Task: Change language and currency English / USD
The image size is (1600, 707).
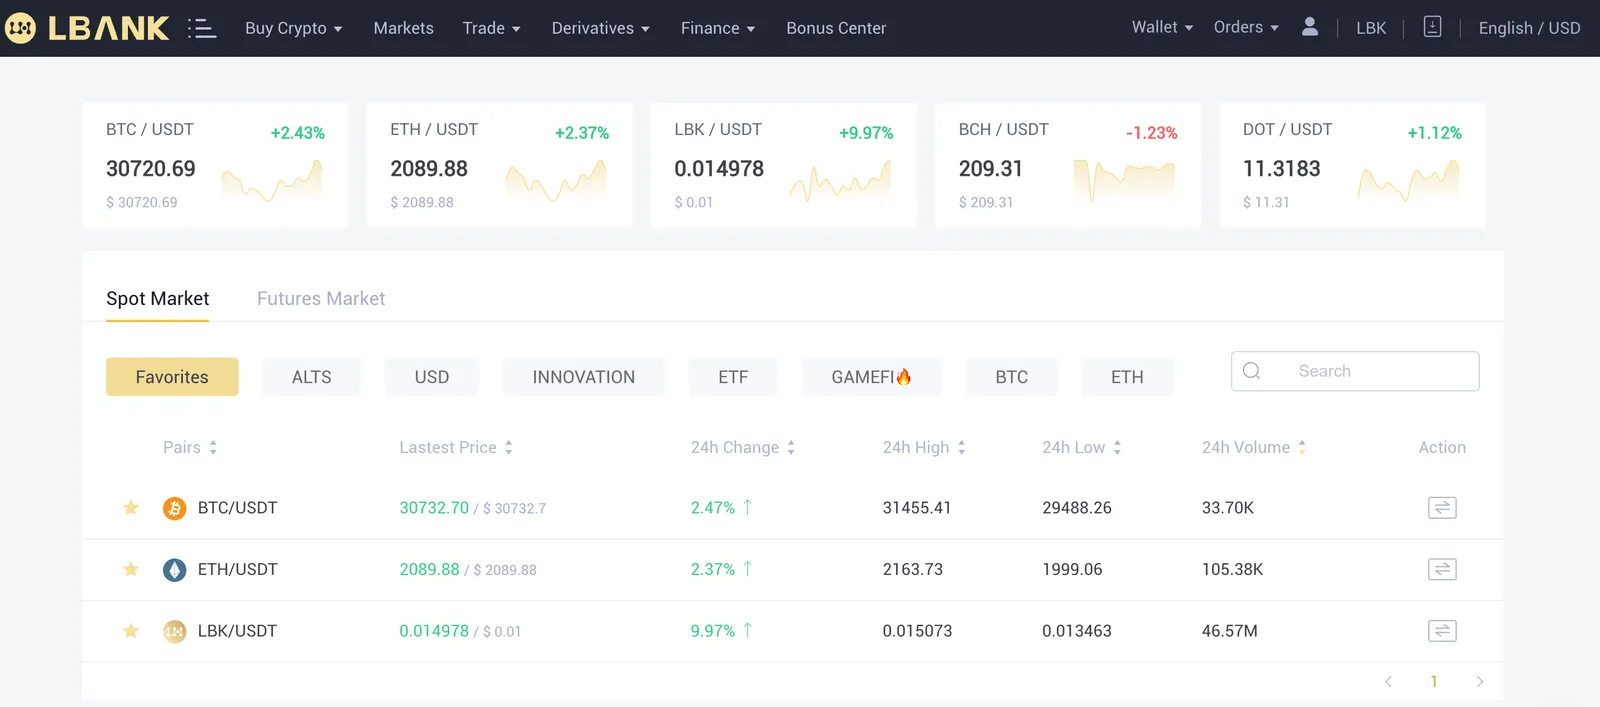Action: point(1530,28)
